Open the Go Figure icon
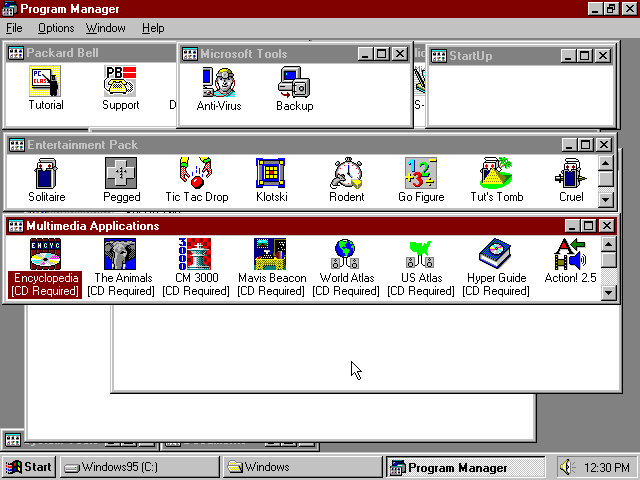This screenshot has height=480, width=640. pyautogui.click(x=421, y=173)
